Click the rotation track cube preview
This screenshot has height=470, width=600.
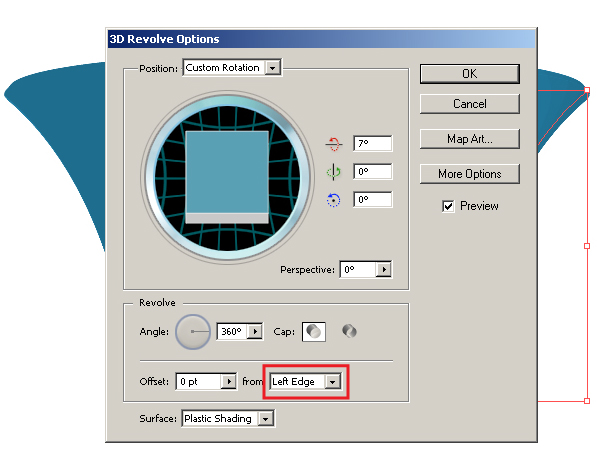click(x=227, y=177)
